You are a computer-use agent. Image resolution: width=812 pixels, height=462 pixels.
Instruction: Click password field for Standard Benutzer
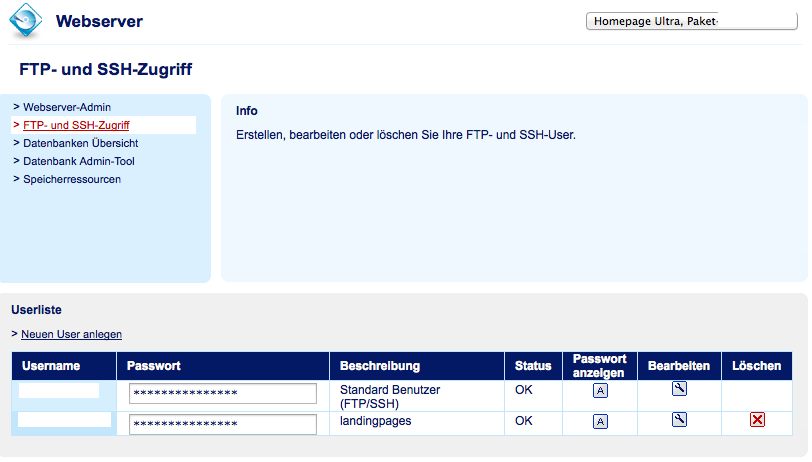pyautogui.click(x=223, y=393)
